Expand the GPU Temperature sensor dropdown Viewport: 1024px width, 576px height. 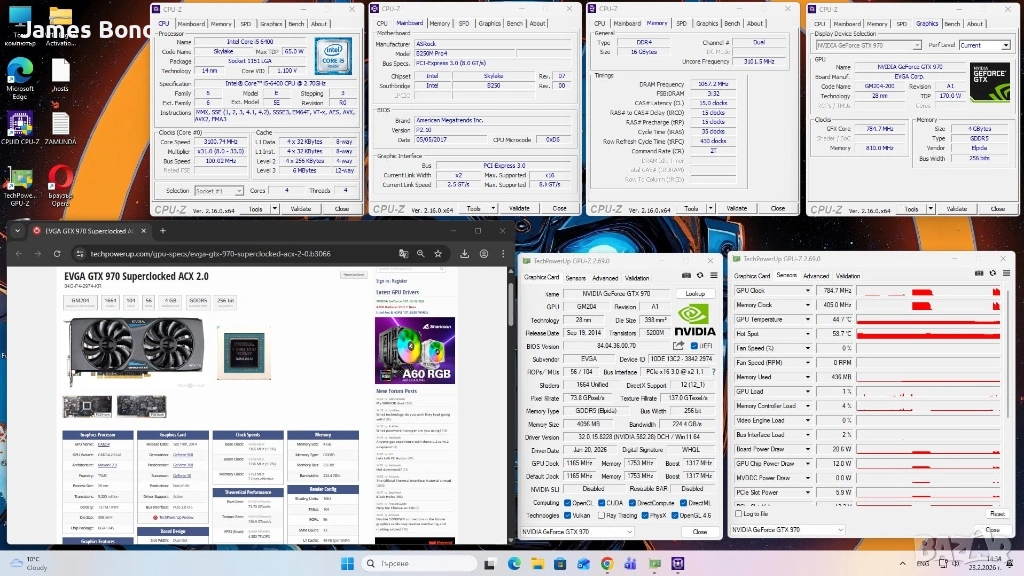[808, 319]
